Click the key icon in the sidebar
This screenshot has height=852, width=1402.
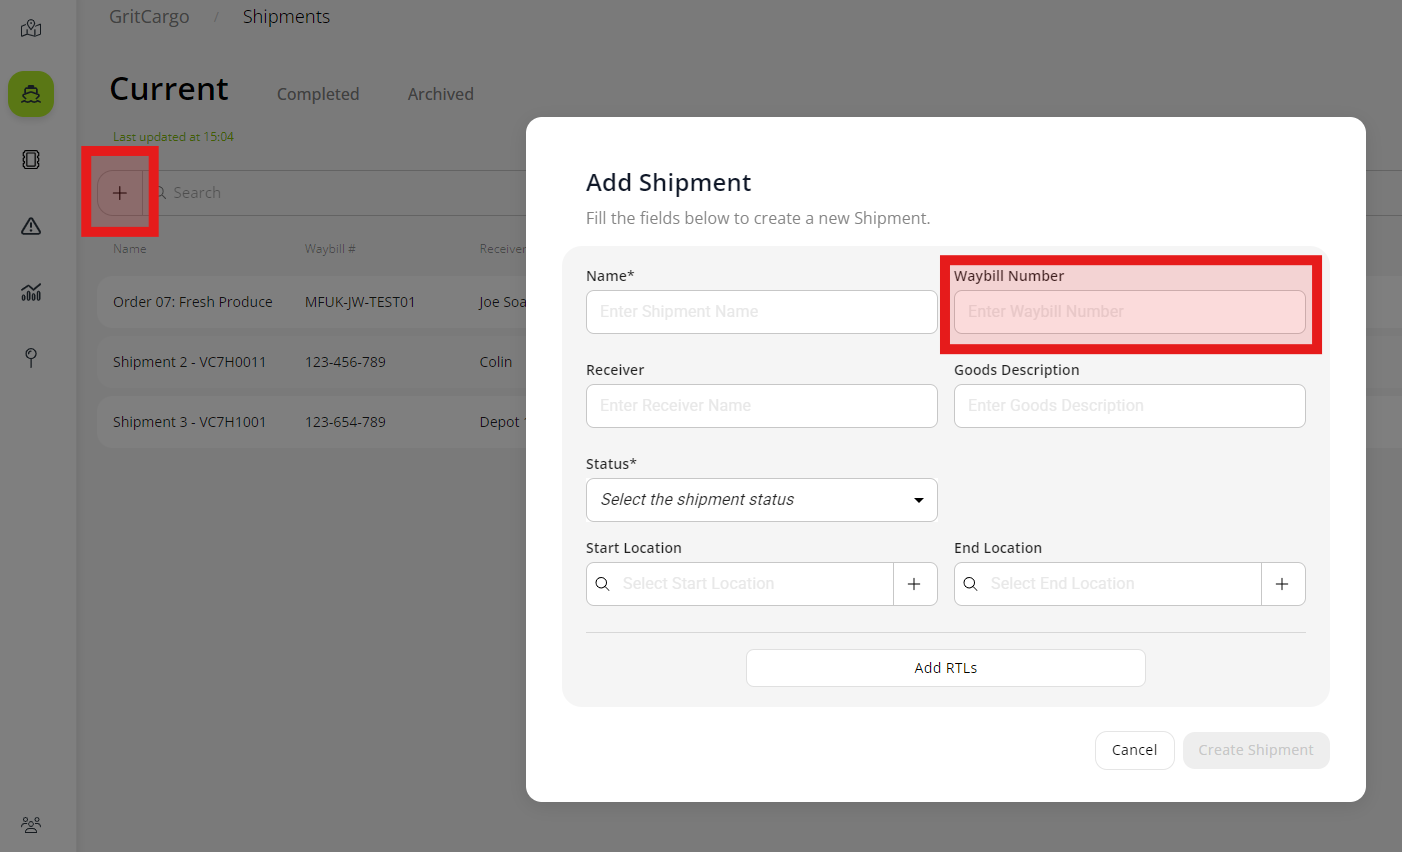pyautogui.click(x=30, y=358)
